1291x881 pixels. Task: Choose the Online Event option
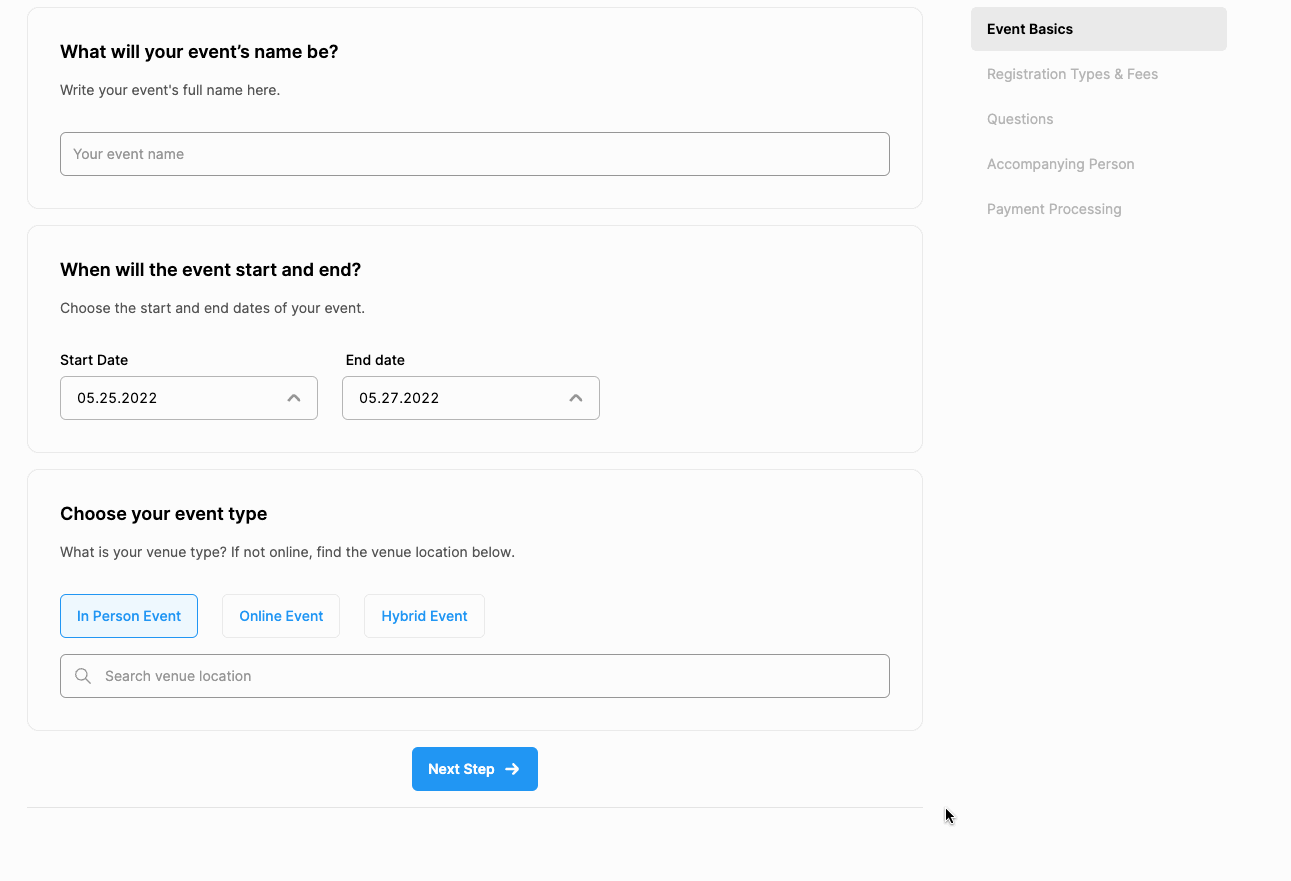(x=281, y=616)
